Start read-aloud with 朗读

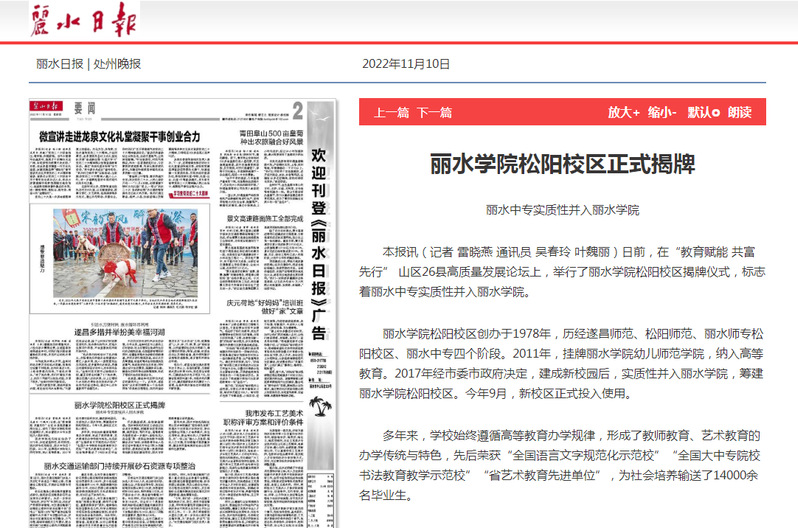click(x=739, y=112)
